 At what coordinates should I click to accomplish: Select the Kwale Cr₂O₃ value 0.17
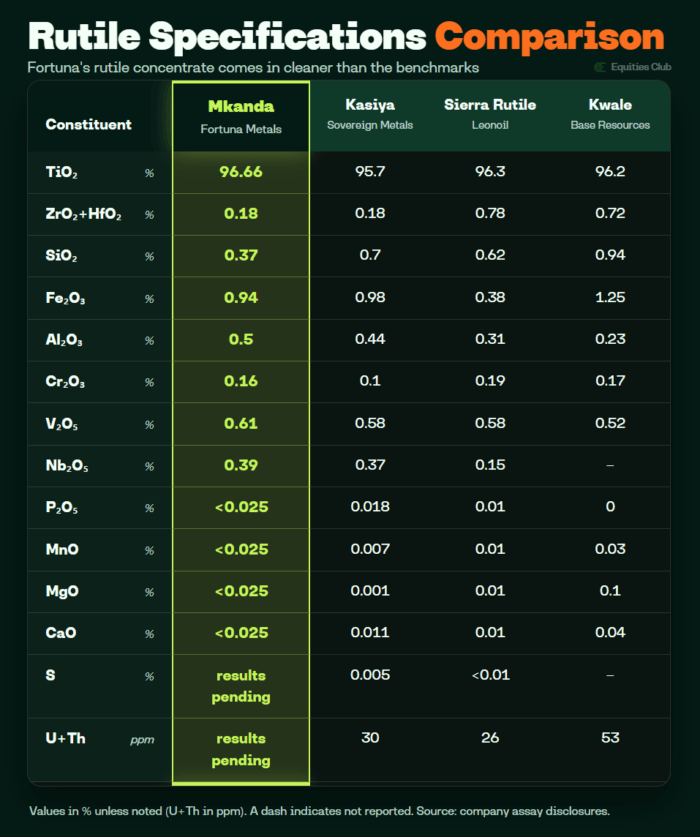610,380
